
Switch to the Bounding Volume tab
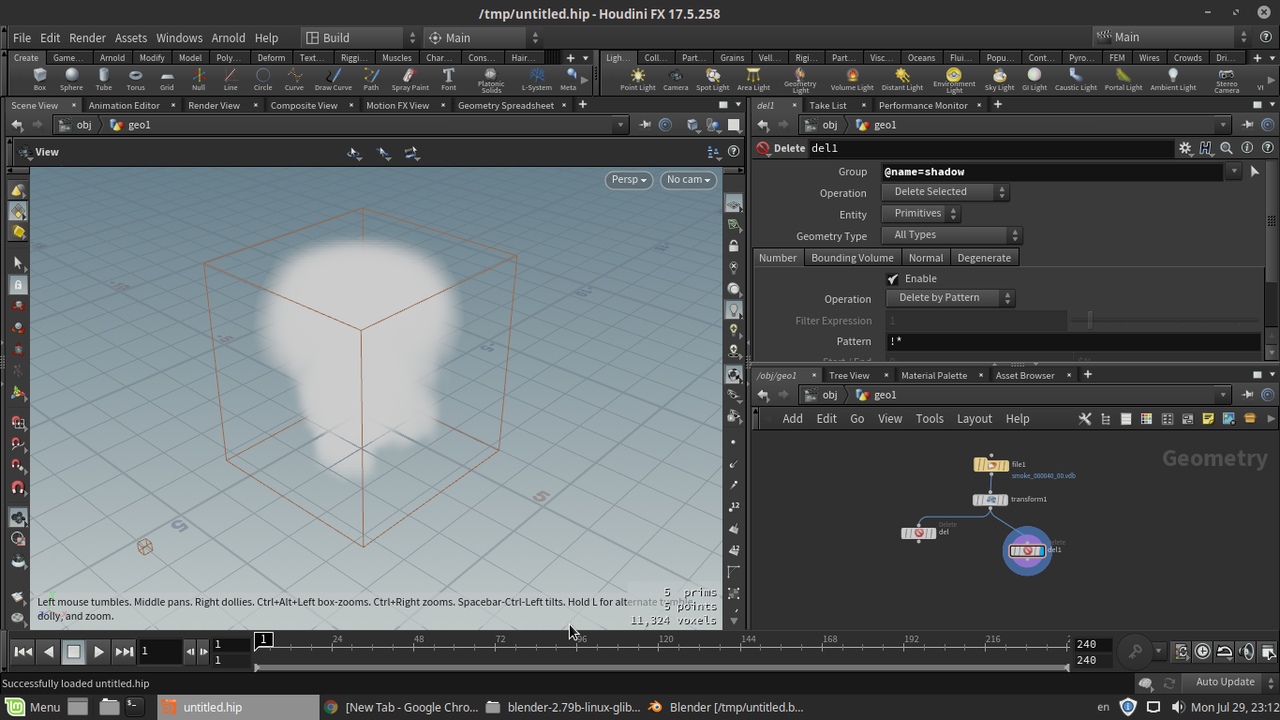pos(852,258)
